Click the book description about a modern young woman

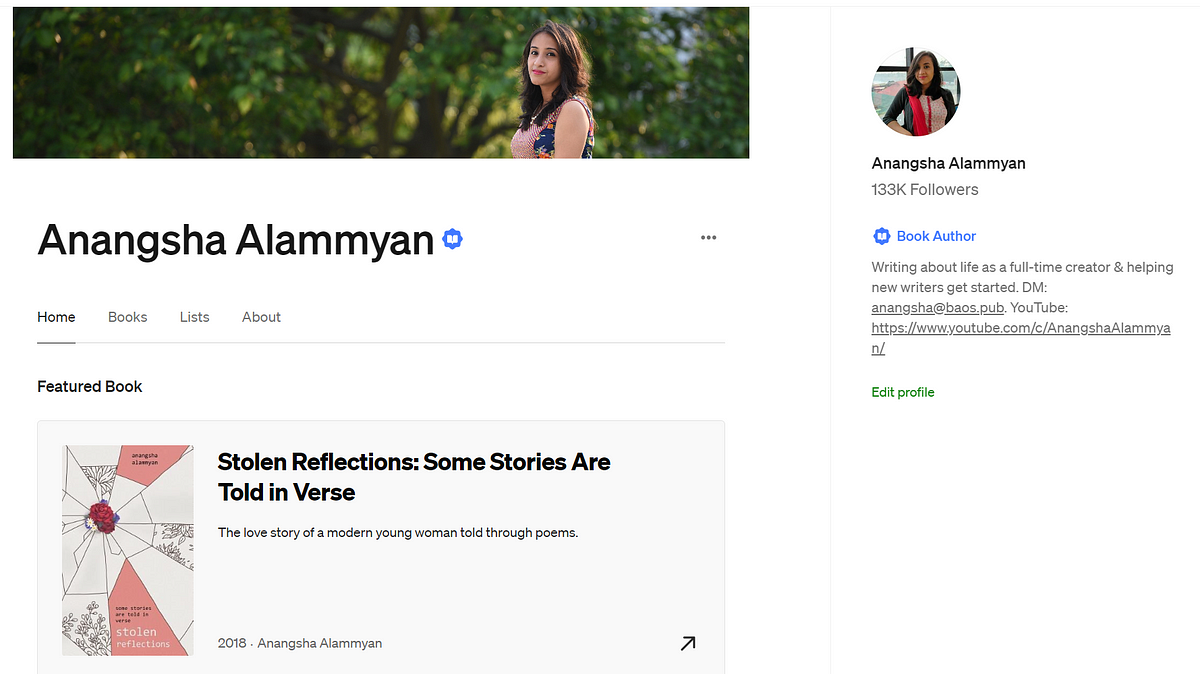(x=398, y=533)
